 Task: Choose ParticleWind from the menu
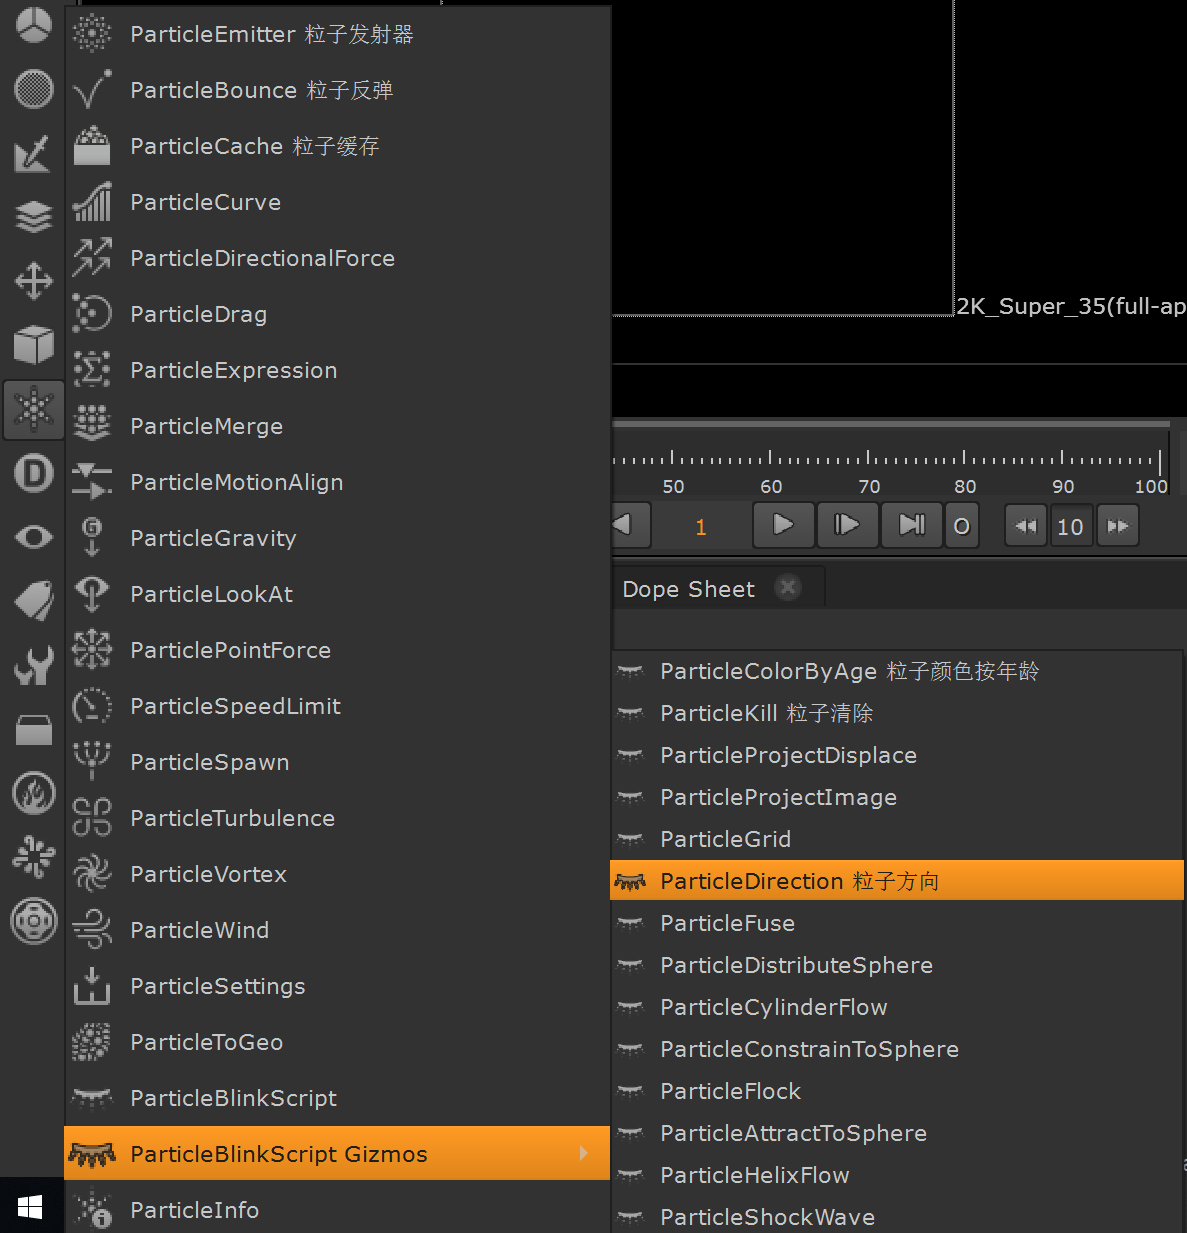337,930
